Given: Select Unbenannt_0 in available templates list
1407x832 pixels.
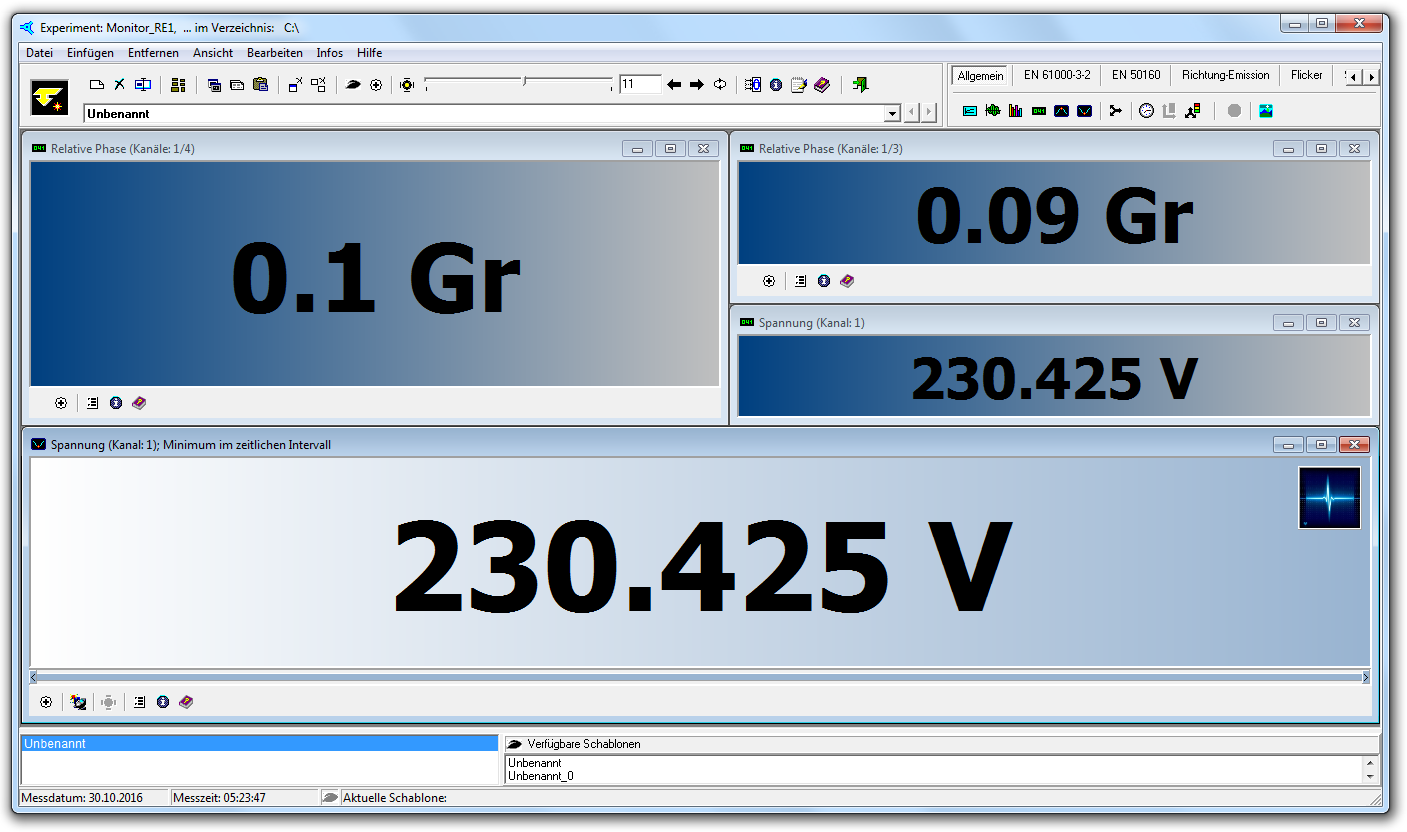Looking at the screenshot, I should pos(540,776).
